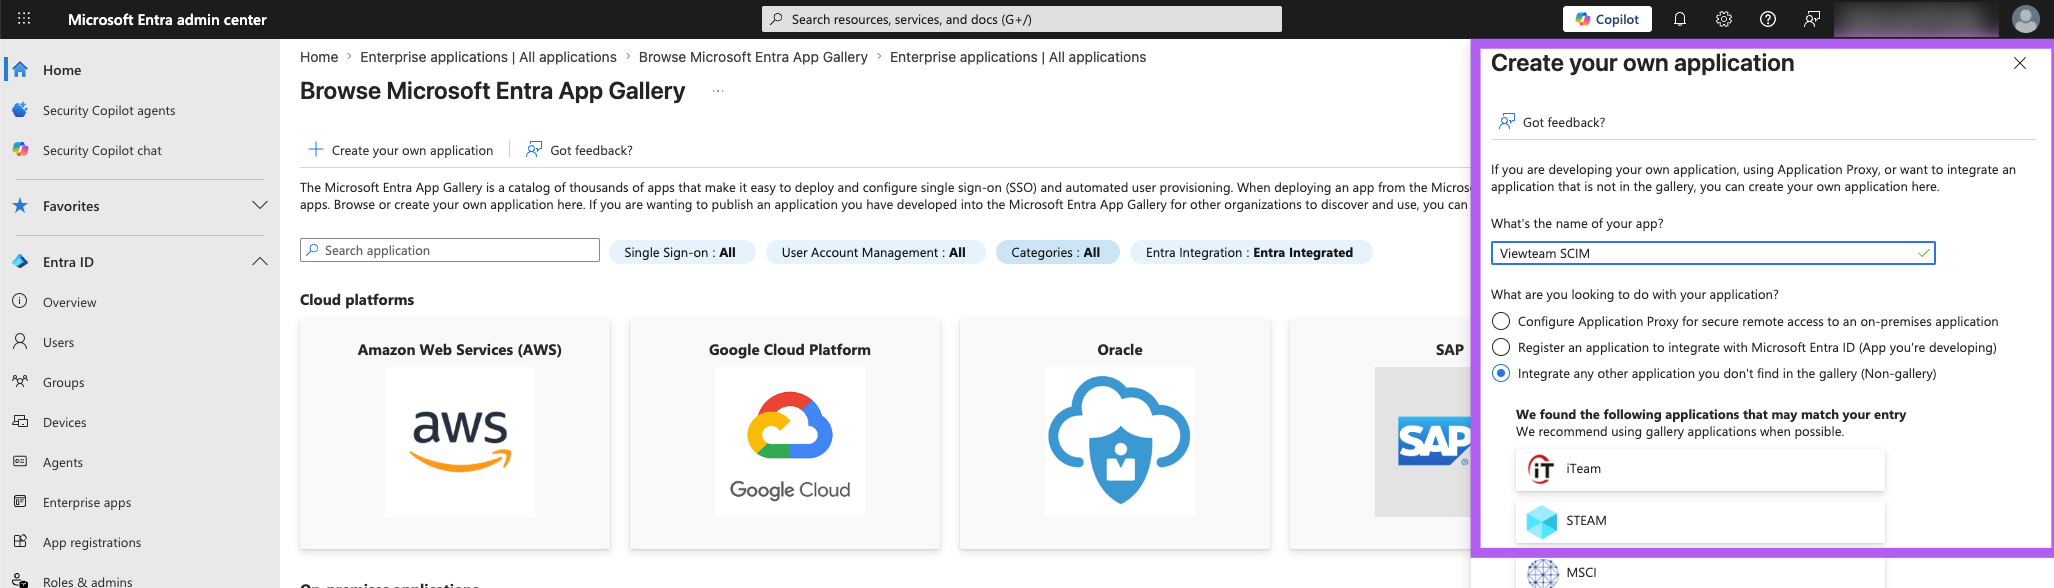Select the Oracle card
The image size is (2054, 588).
tap(1115, 434)
